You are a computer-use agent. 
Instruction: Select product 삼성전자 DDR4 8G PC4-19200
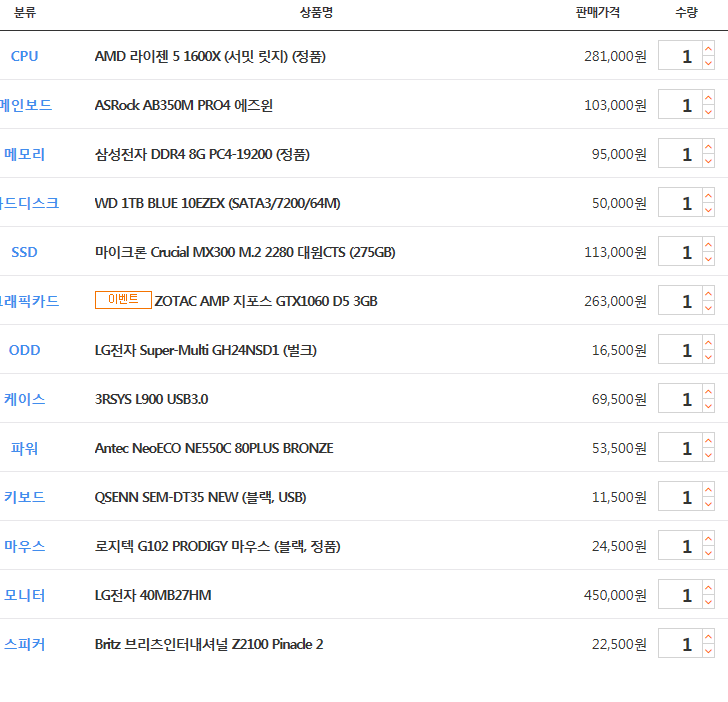[202, 154]
